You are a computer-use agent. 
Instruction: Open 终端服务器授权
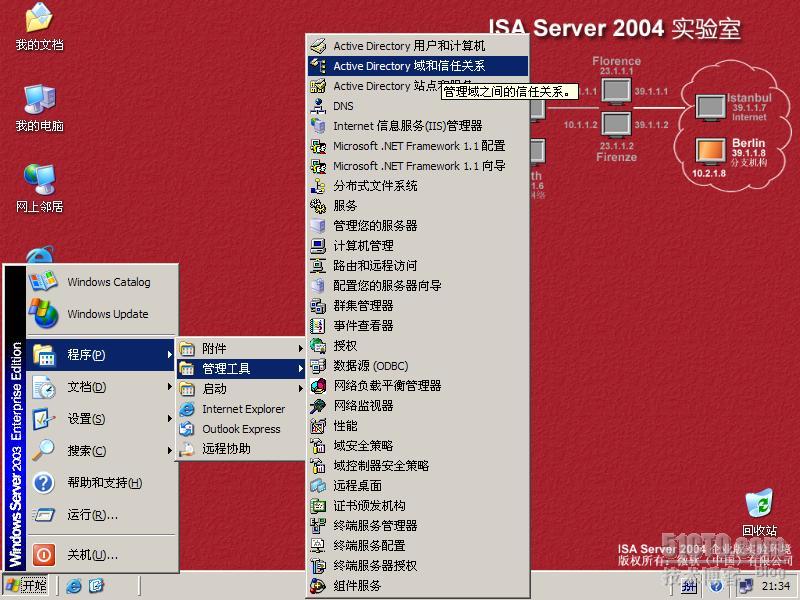pos(418,566)
